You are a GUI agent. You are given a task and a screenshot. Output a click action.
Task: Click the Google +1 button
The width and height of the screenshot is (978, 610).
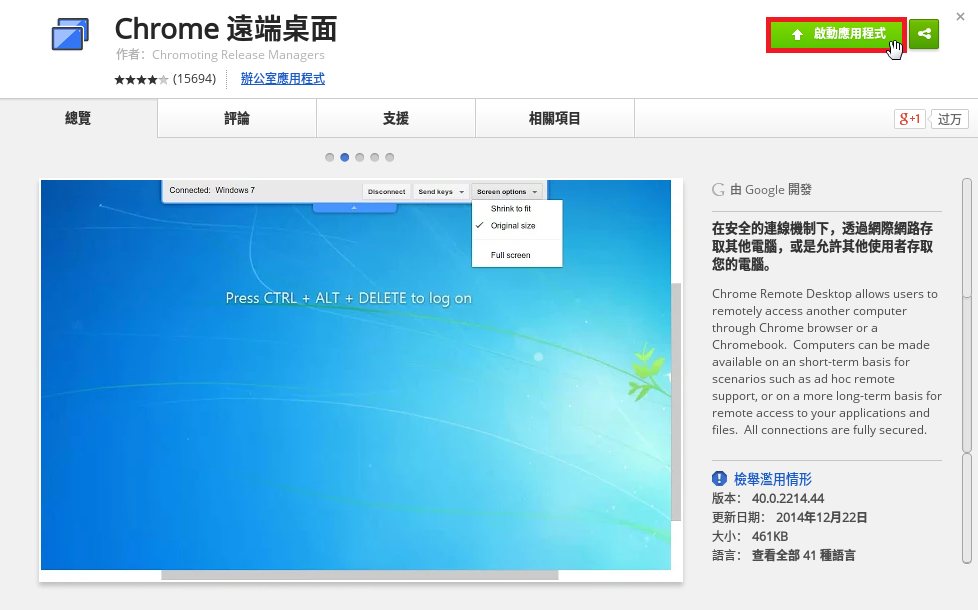[909, 119]
